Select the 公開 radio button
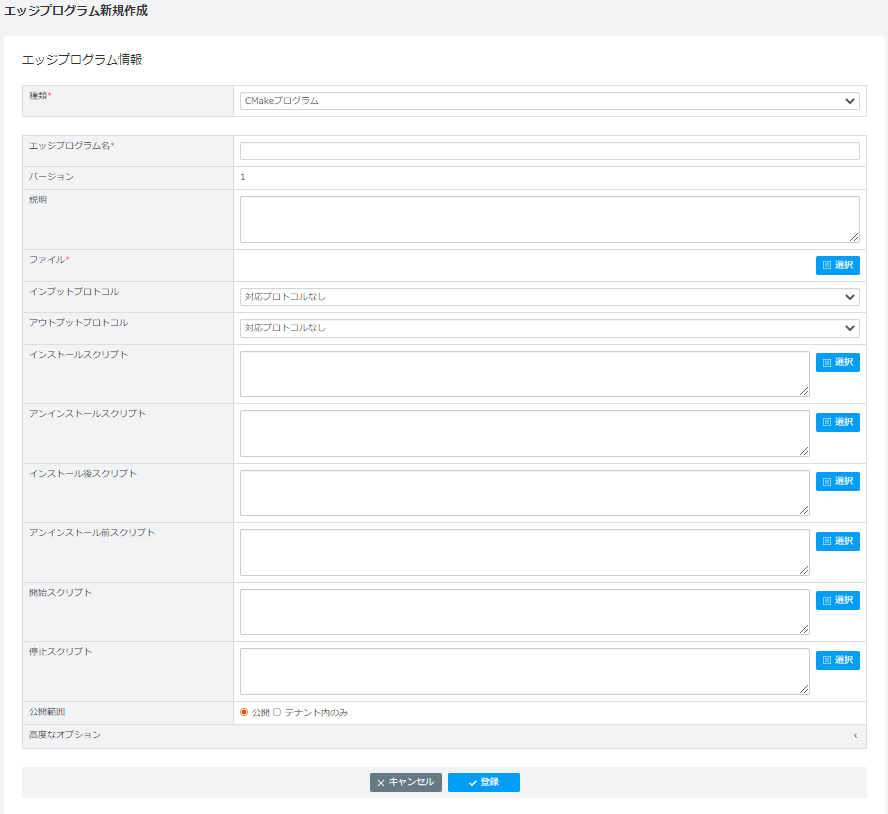The width and height of the screenshot is (888, 814). [244, 712]
